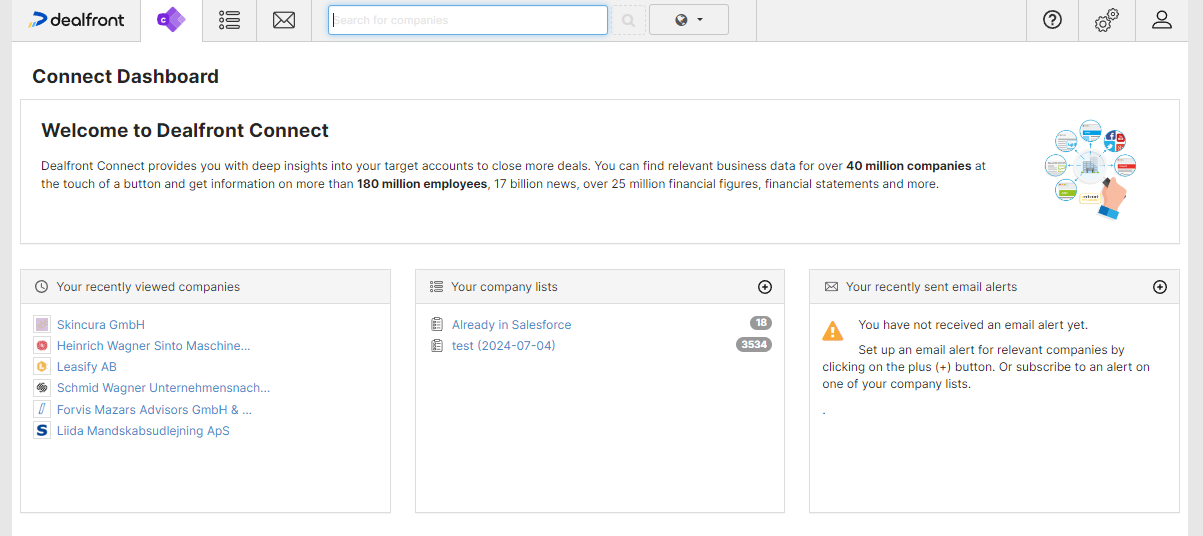
Task: Click the Dealfront logo
Action: pyautogui.click(x=77, y=20)
